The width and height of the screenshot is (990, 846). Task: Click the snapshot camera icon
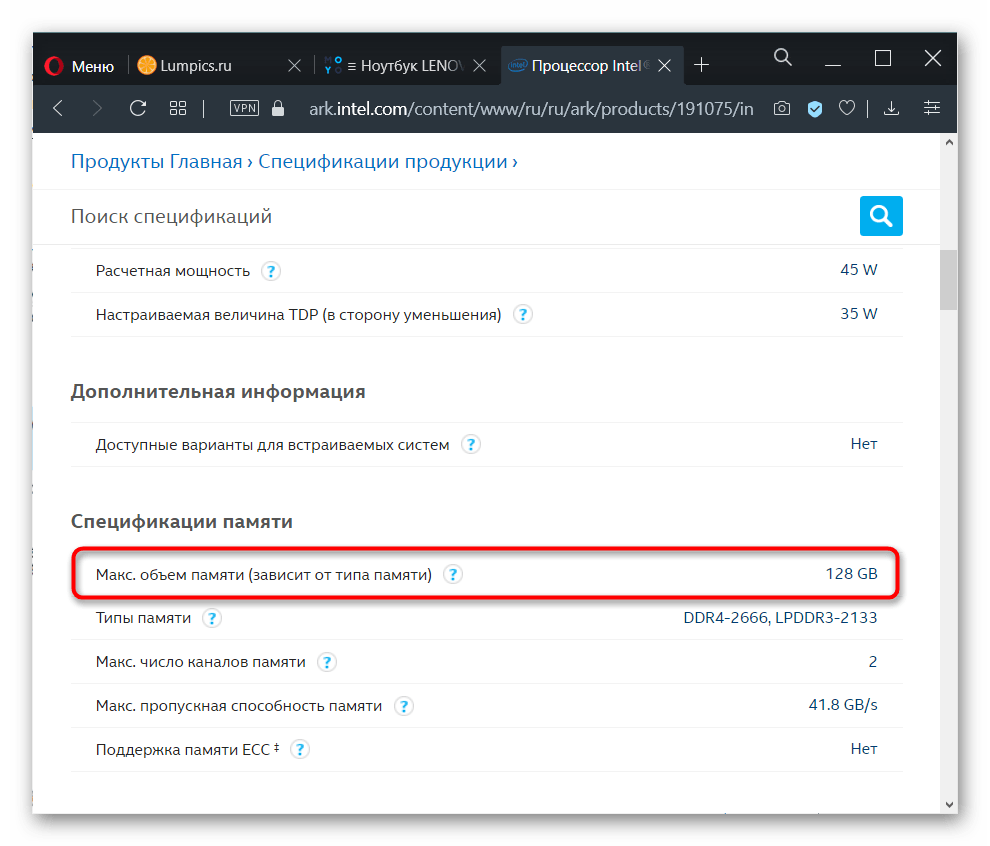[783, 108]
